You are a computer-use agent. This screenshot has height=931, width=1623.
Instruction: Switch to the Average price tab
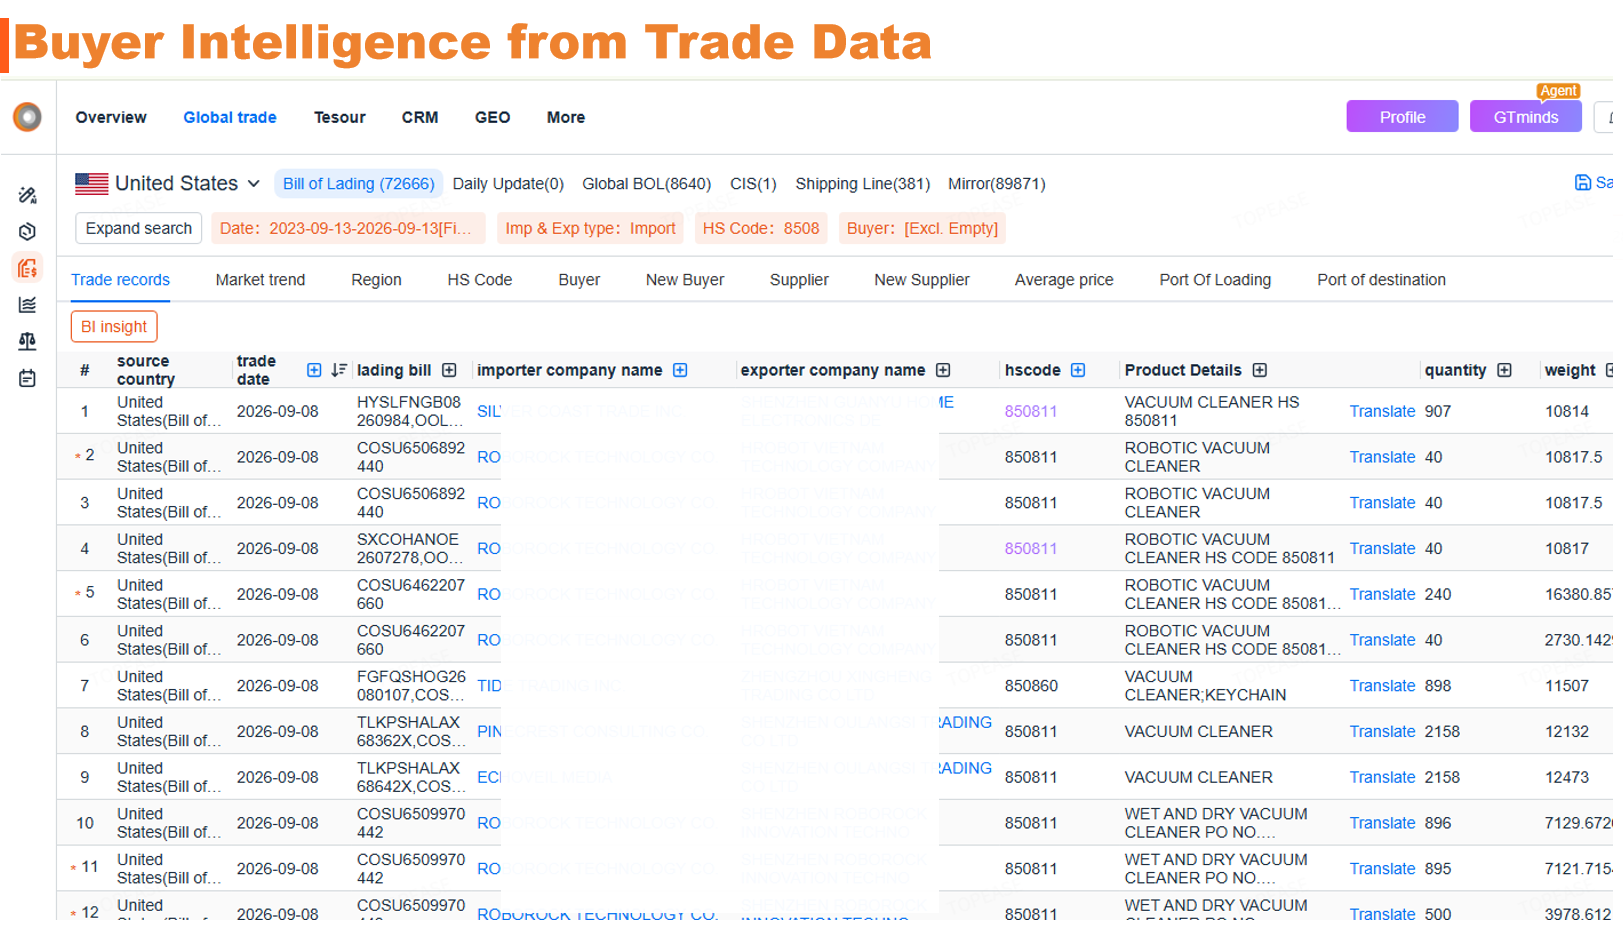point(1064,280)
